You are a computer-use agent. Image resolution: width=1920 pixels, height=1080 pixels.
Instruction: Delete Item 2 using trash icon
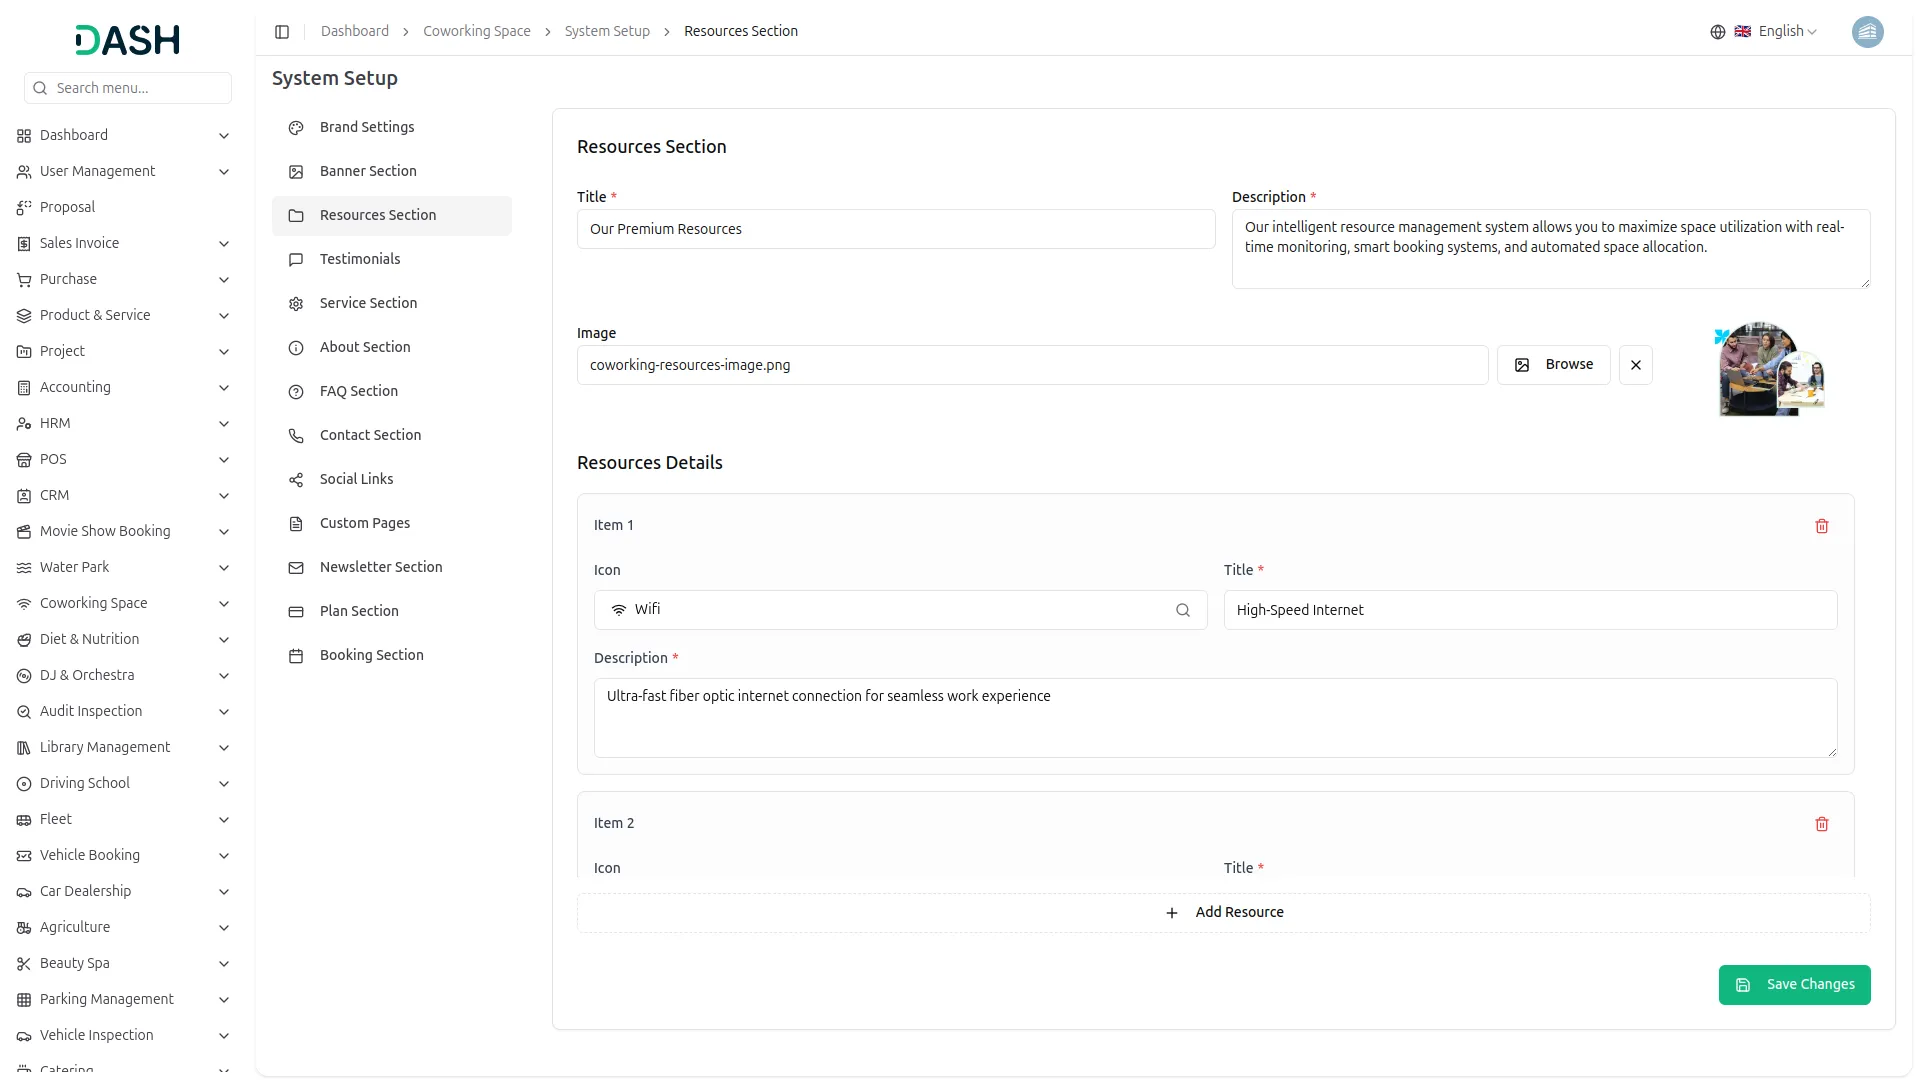tap(1821, 824)
